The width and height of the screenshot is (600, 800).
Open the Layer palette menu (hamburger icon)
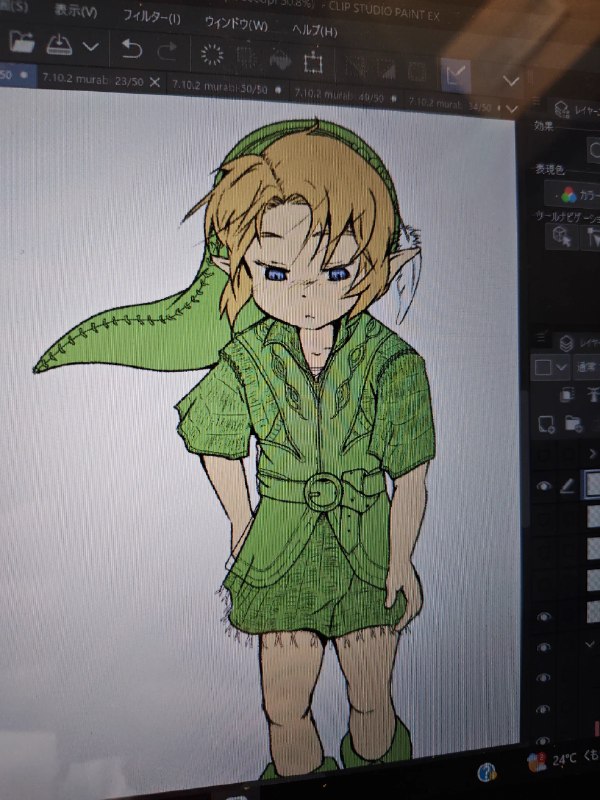(542, 337)
